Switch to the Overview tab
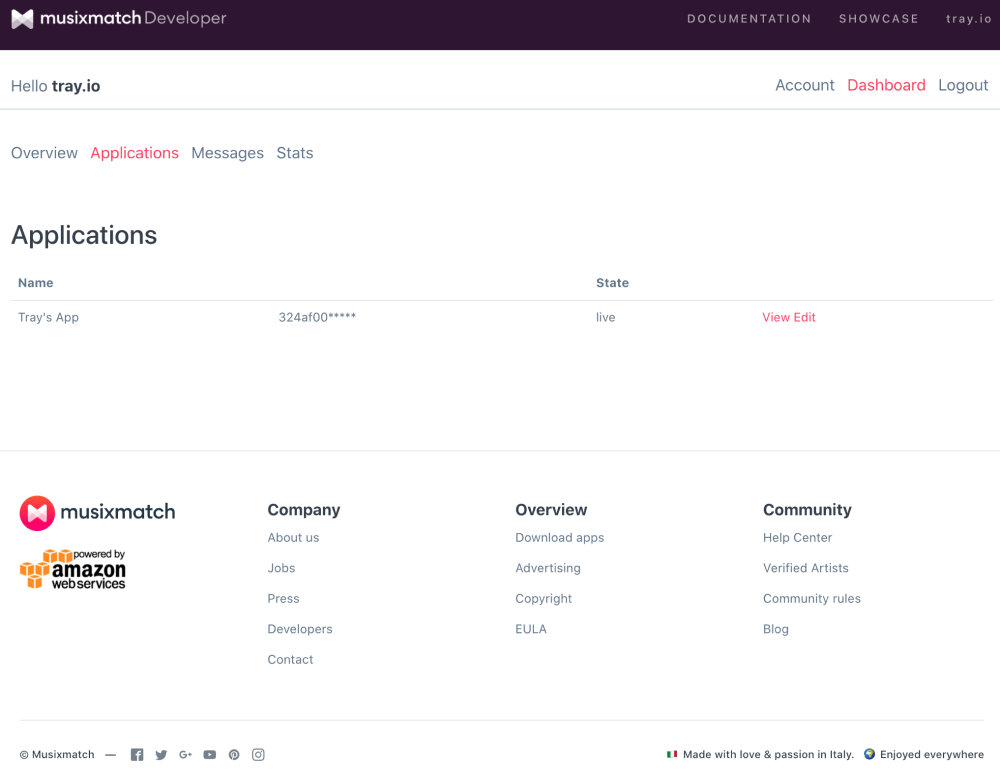The width and height of the screenshot is (1000, 780). [44, 153]
